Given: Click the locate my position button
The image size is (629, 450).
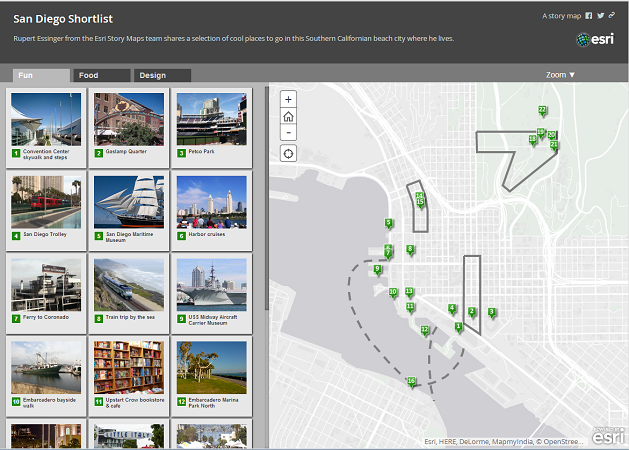Looking at the screenshot, I should coord(289,153).
